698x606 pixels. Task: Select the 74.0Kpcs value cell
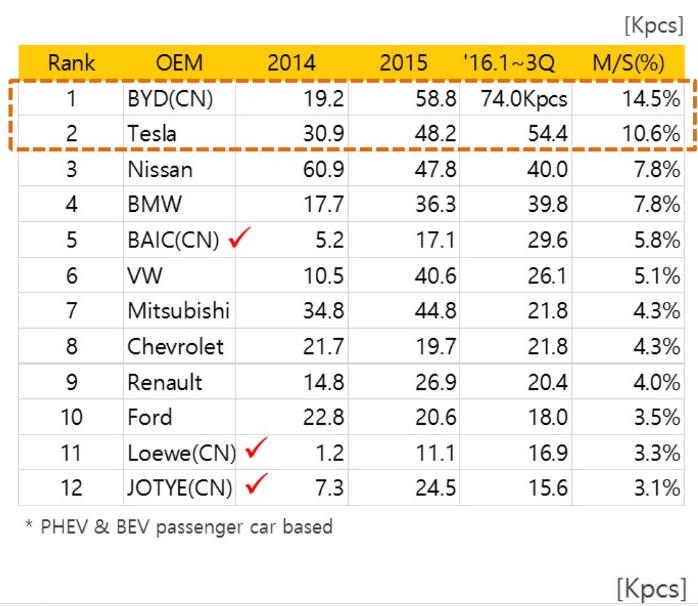524,99
